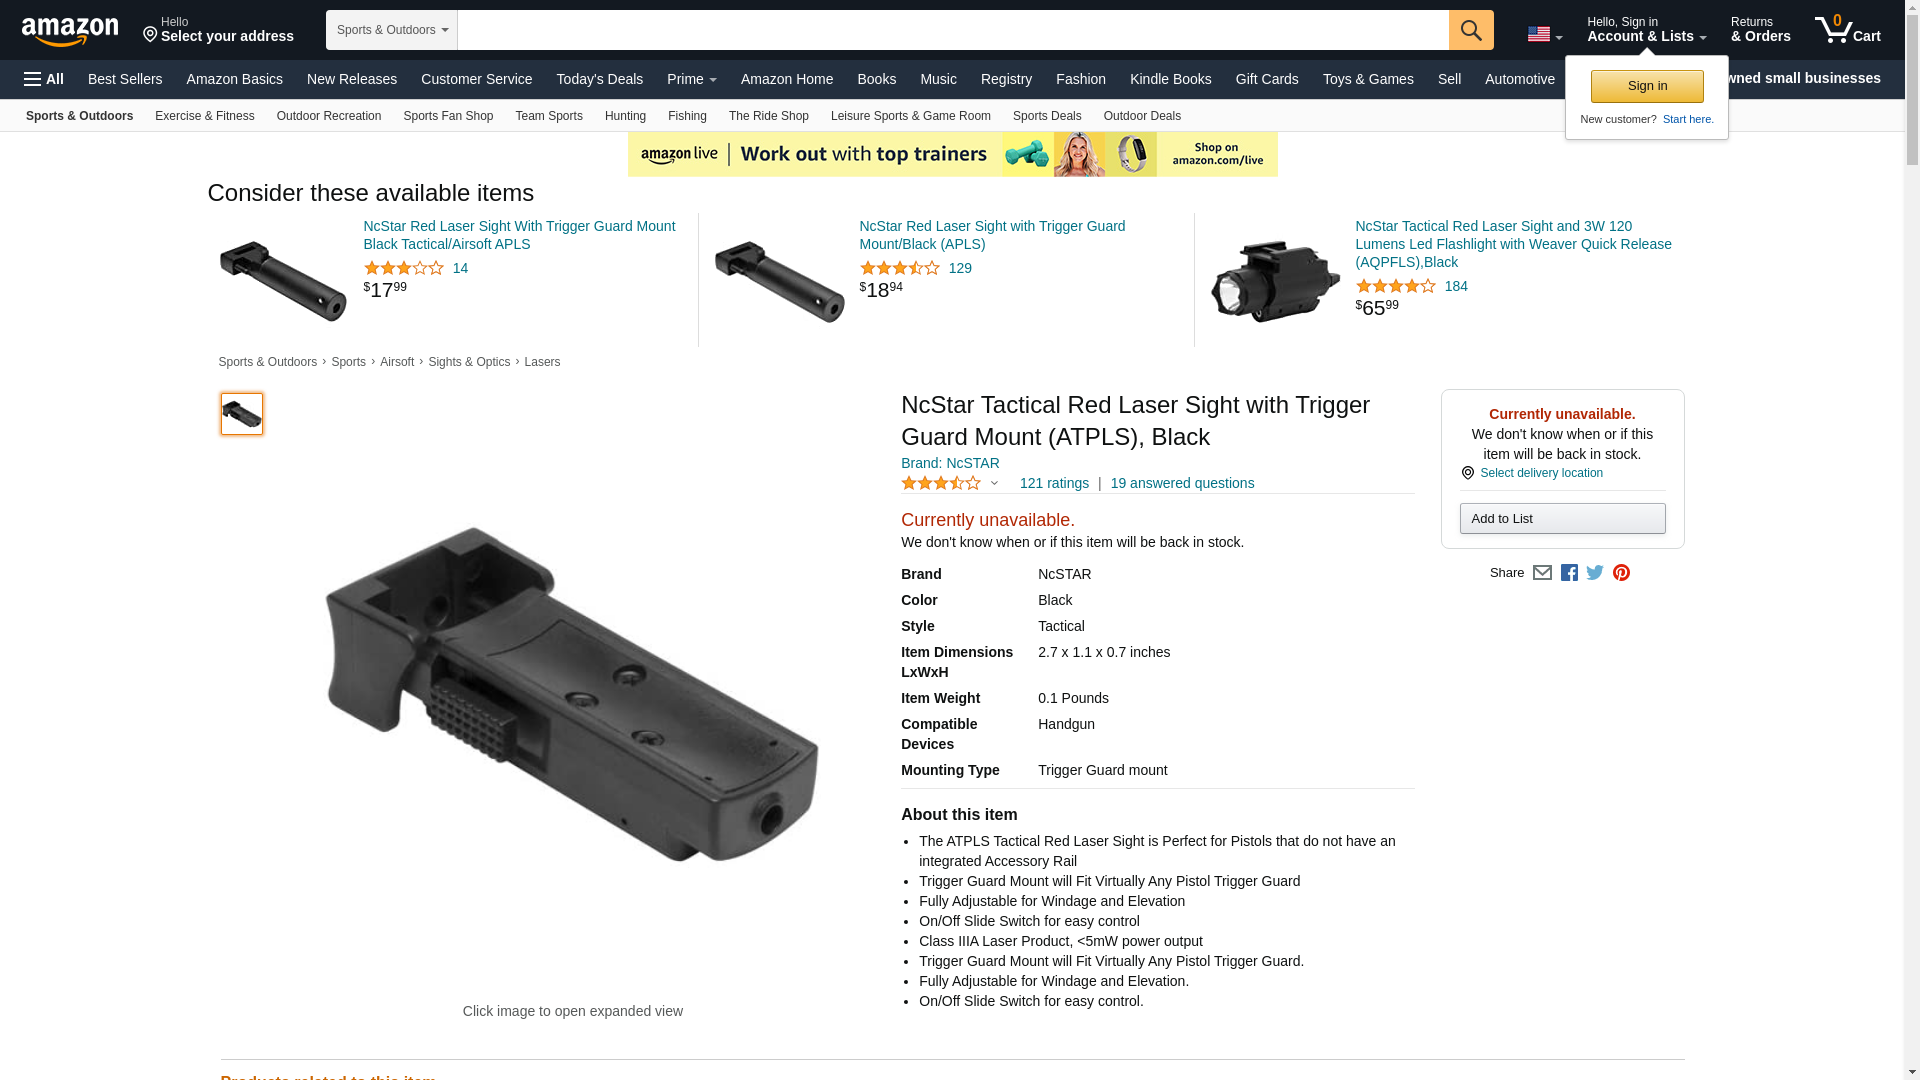Open the 19 answered questions link

[x=1182, y=483]
